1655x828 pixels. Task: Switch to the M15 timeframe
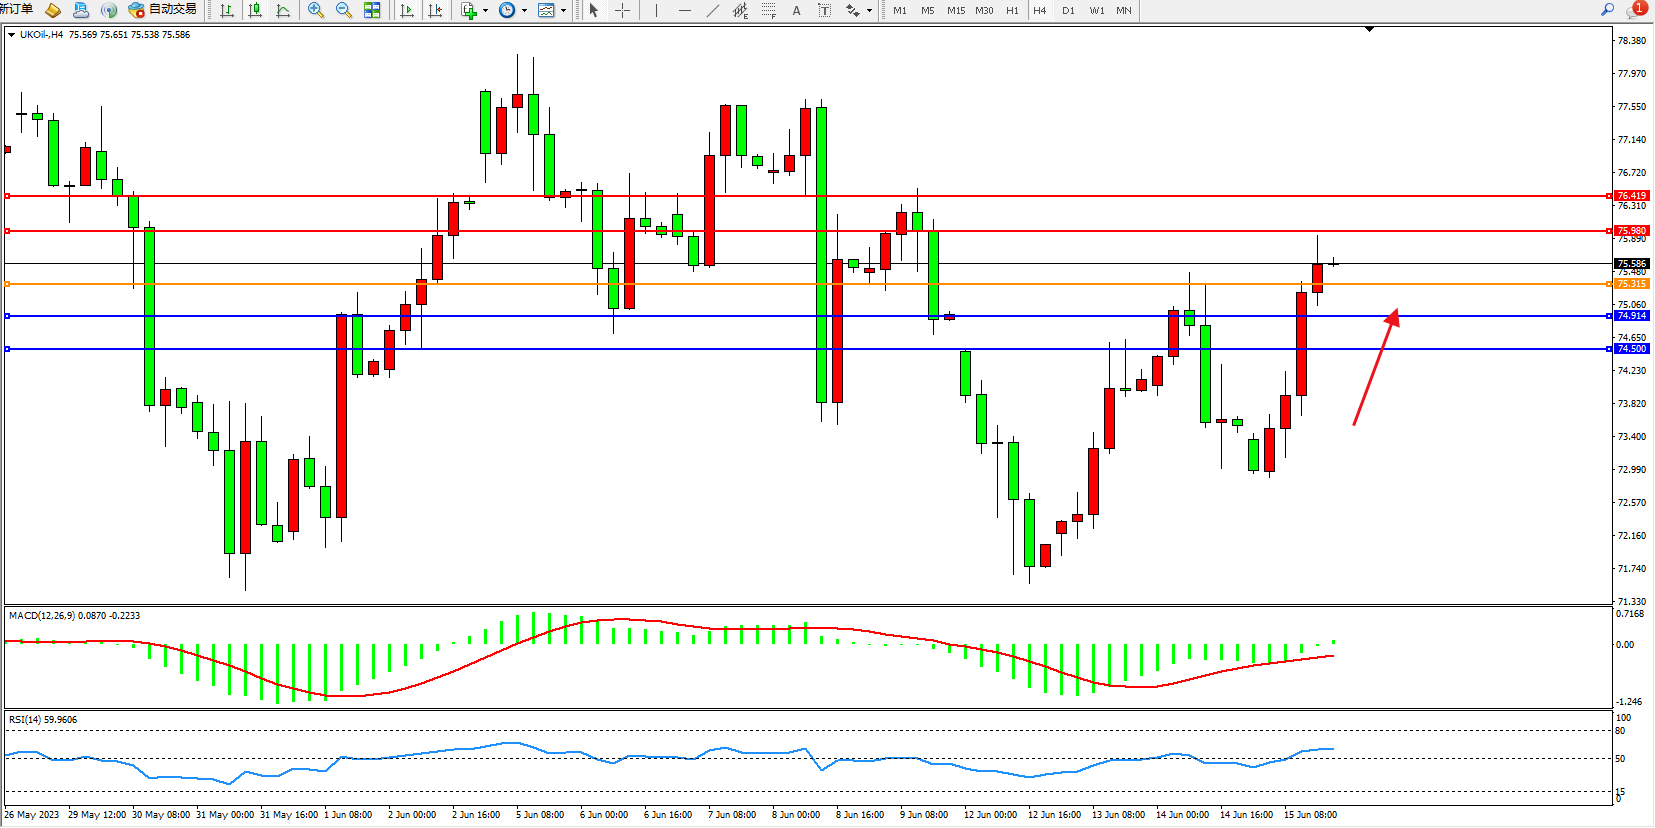[x=956, y=10]
